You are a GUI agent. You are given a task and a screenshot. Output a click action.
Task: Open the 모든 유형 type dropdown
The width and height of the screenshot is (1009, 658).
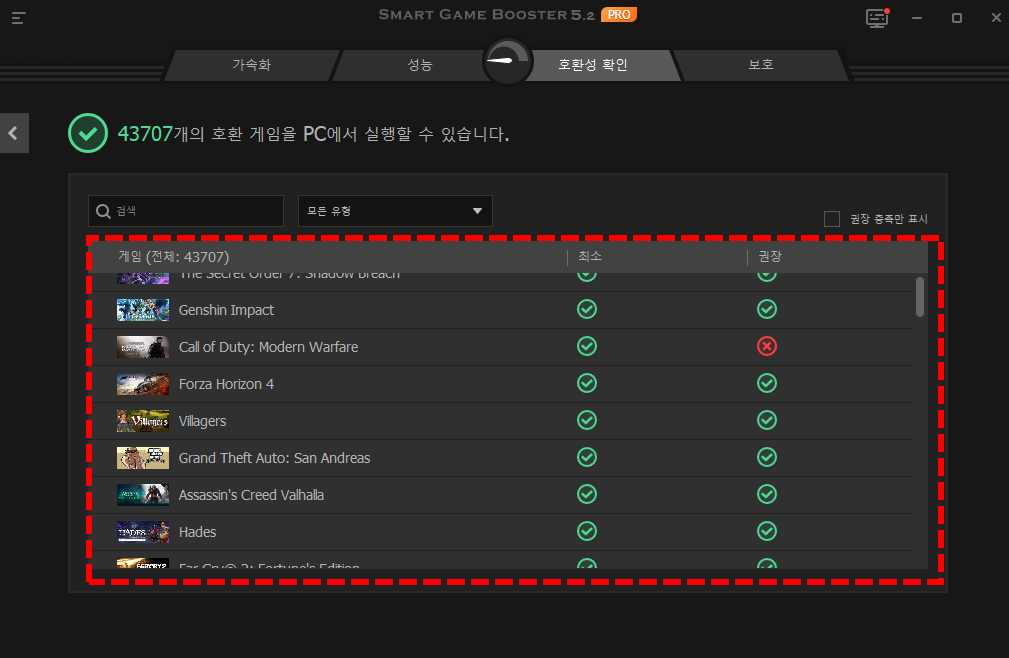(395, 211)
